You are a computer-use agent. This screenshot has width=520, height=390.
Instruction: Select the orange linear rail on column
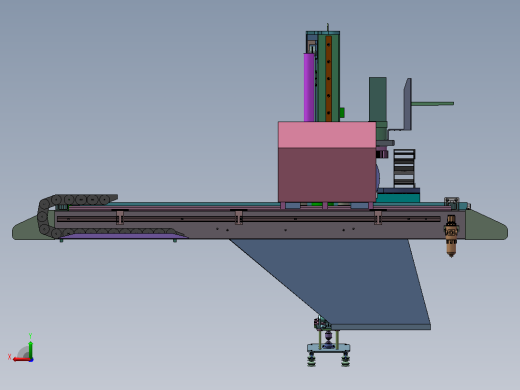click(x=329, y=79)
